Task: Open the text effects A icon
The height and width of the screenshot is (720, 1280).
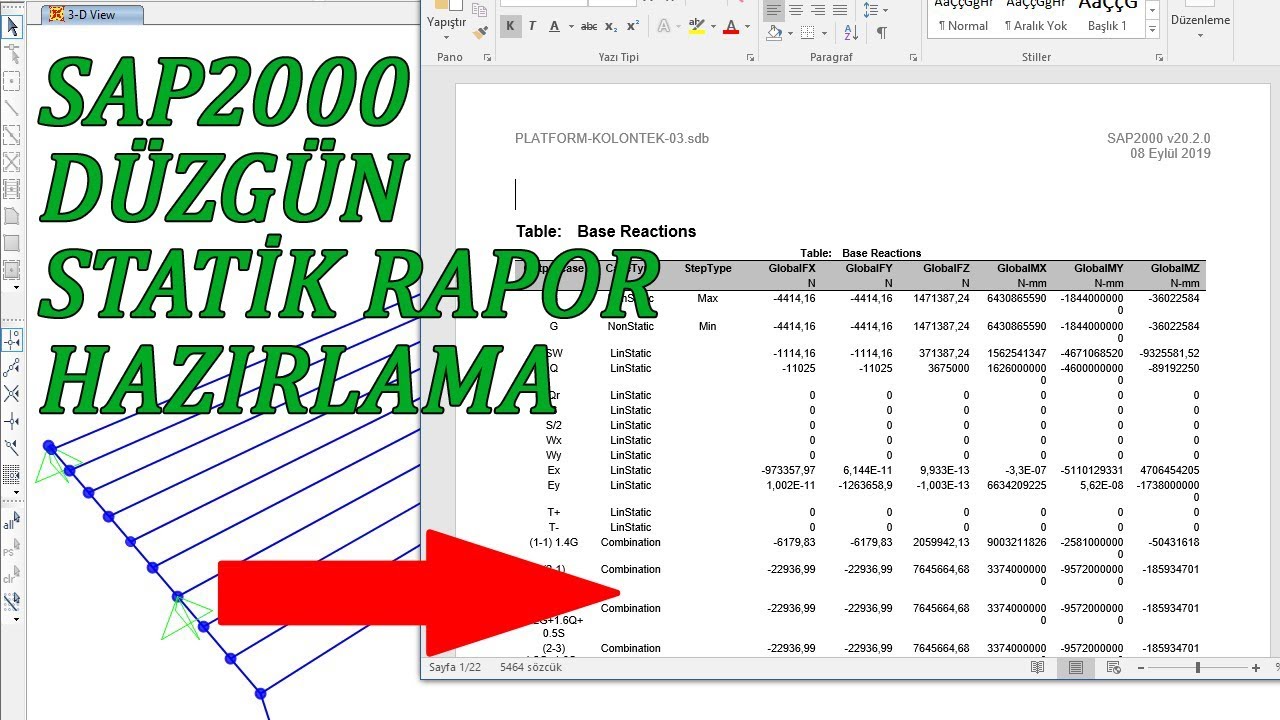Action: pyautogui.click(x=665, y=27)
